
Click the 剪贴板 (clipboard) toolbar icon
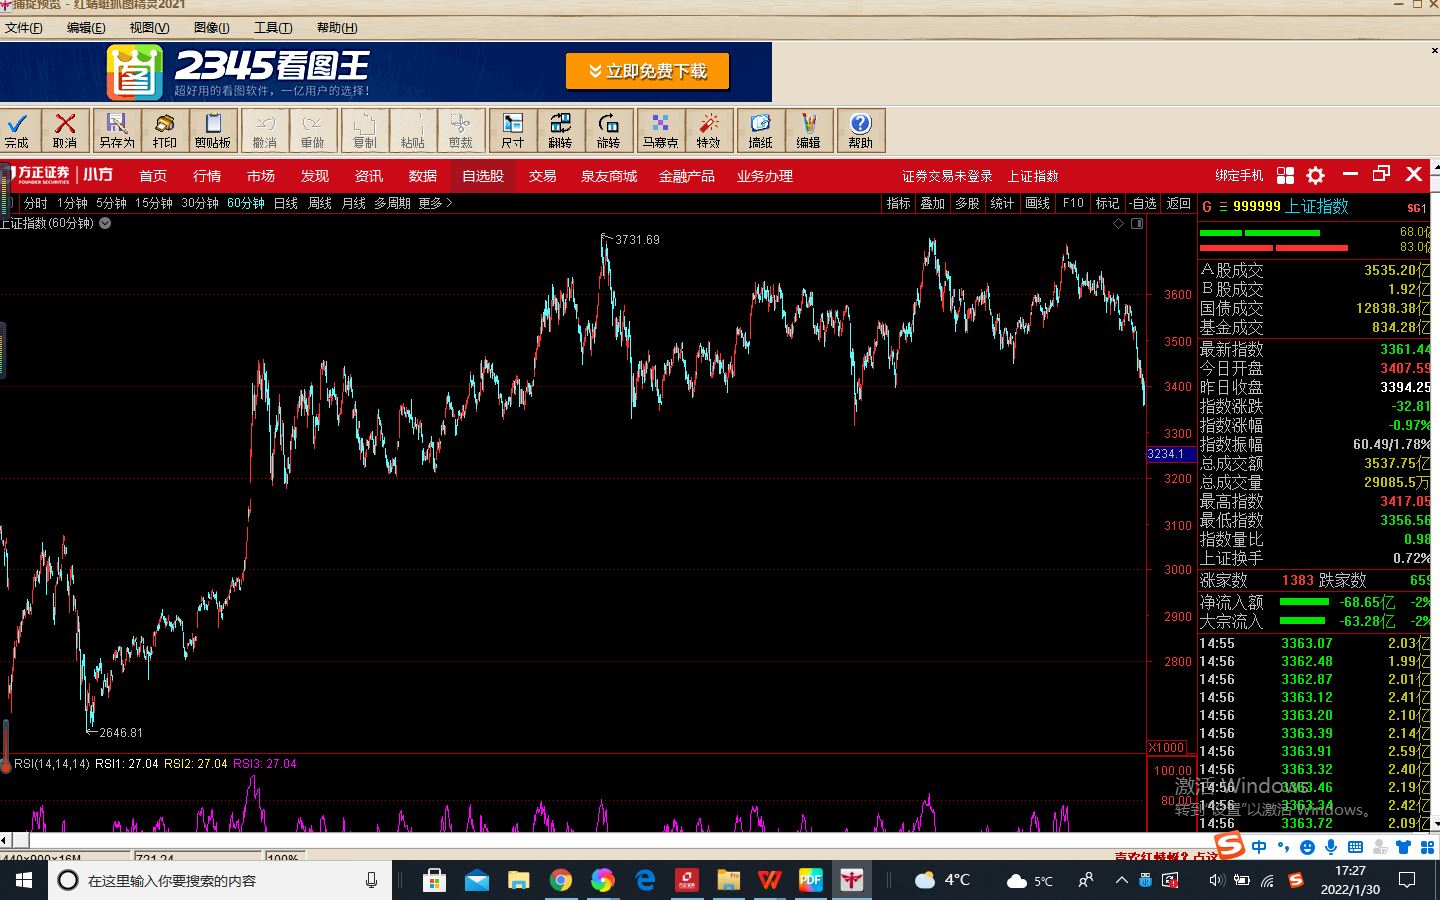[213, 131]
